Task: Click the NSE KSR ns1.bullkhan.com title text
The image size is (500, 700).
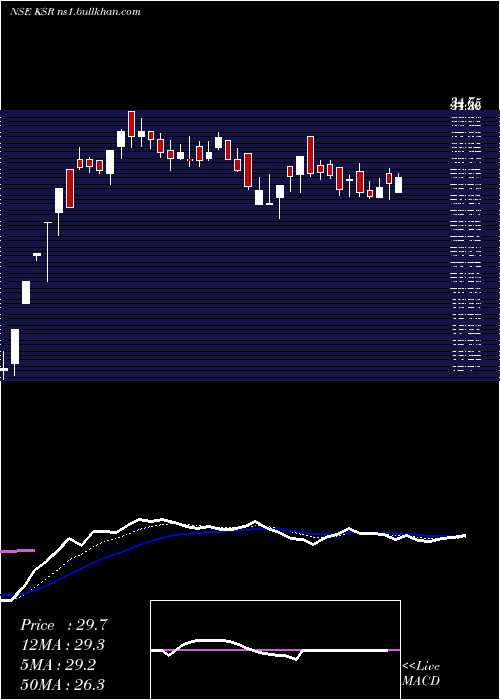Action: (x=75, y=12)
